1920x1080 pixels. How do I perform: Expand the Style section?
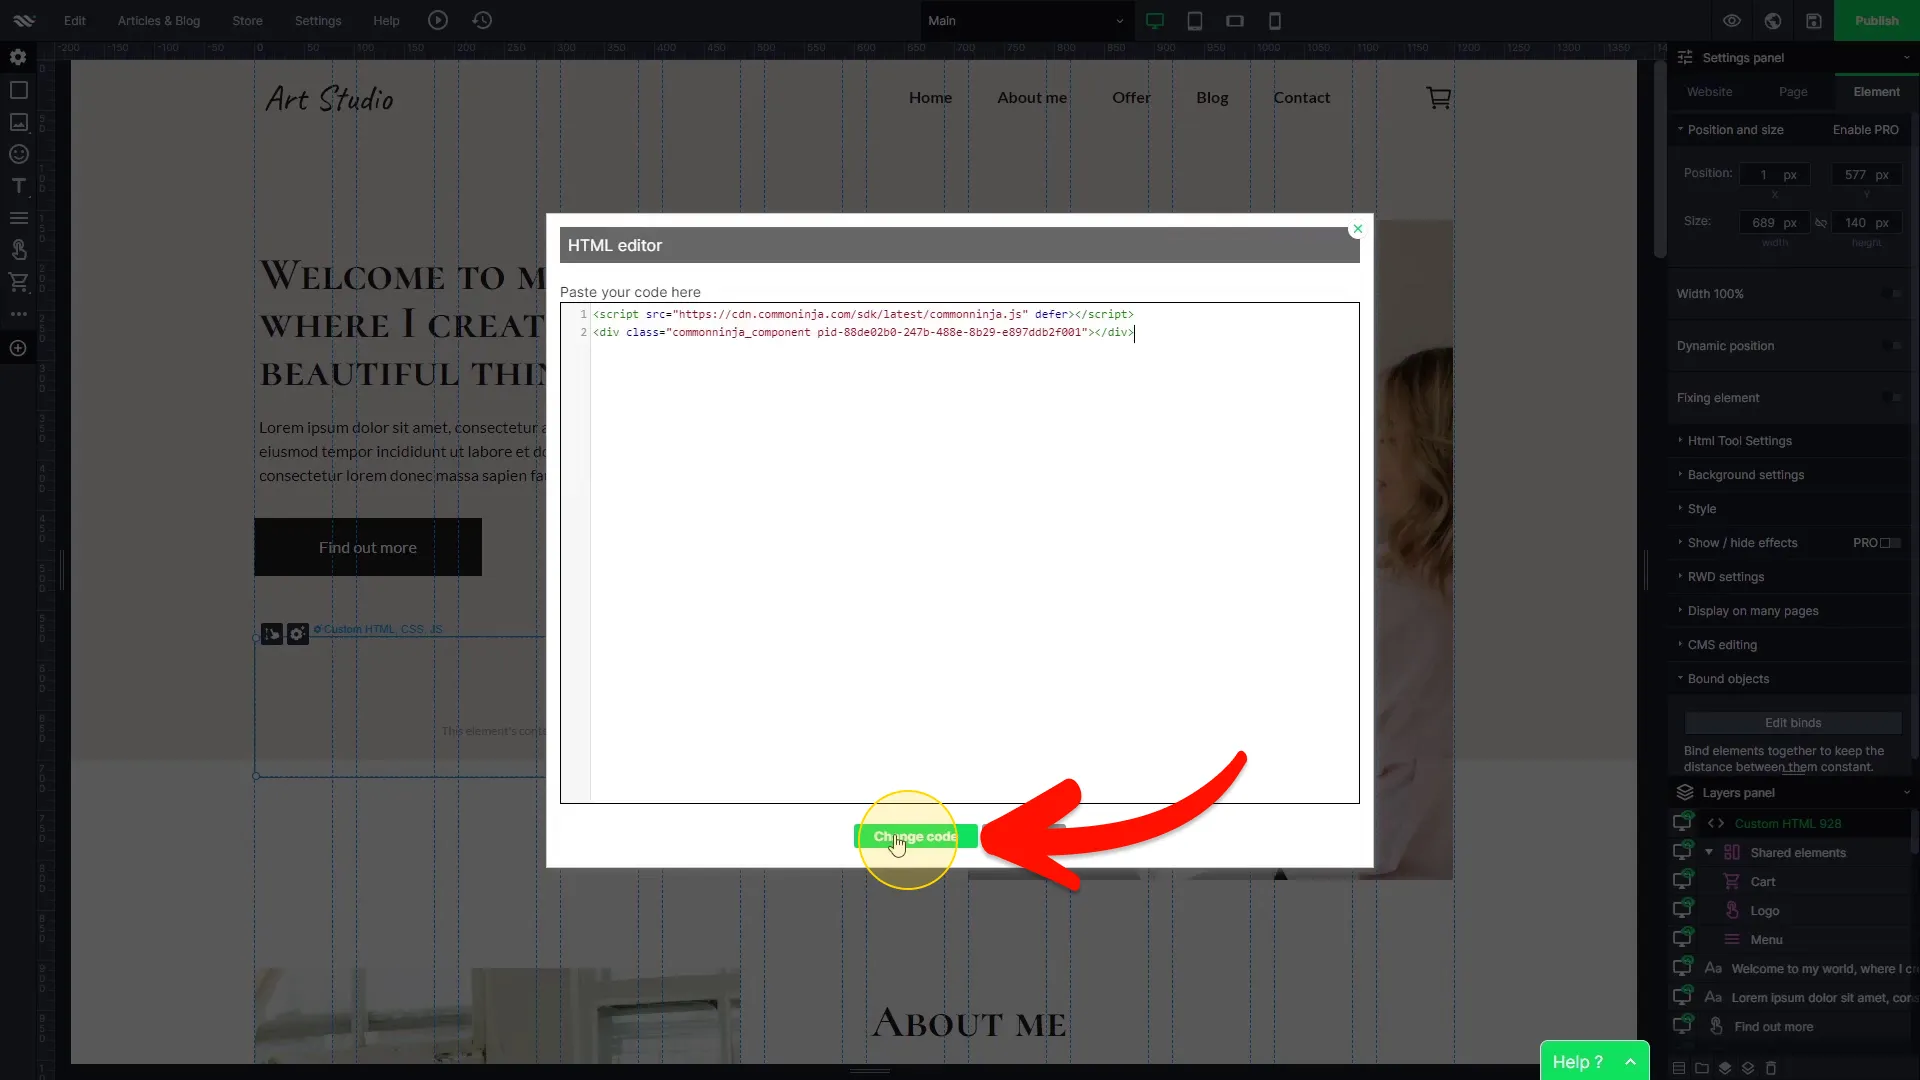point(1701,509)
